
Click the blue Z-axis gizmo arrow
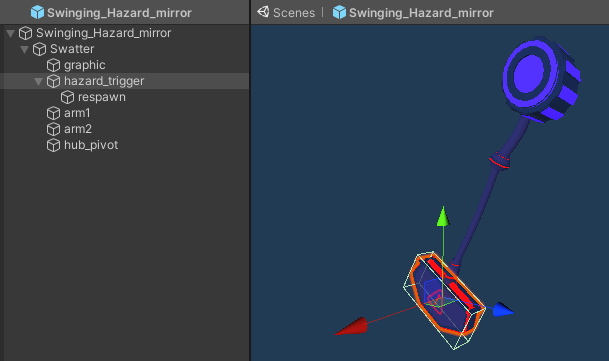503,310
